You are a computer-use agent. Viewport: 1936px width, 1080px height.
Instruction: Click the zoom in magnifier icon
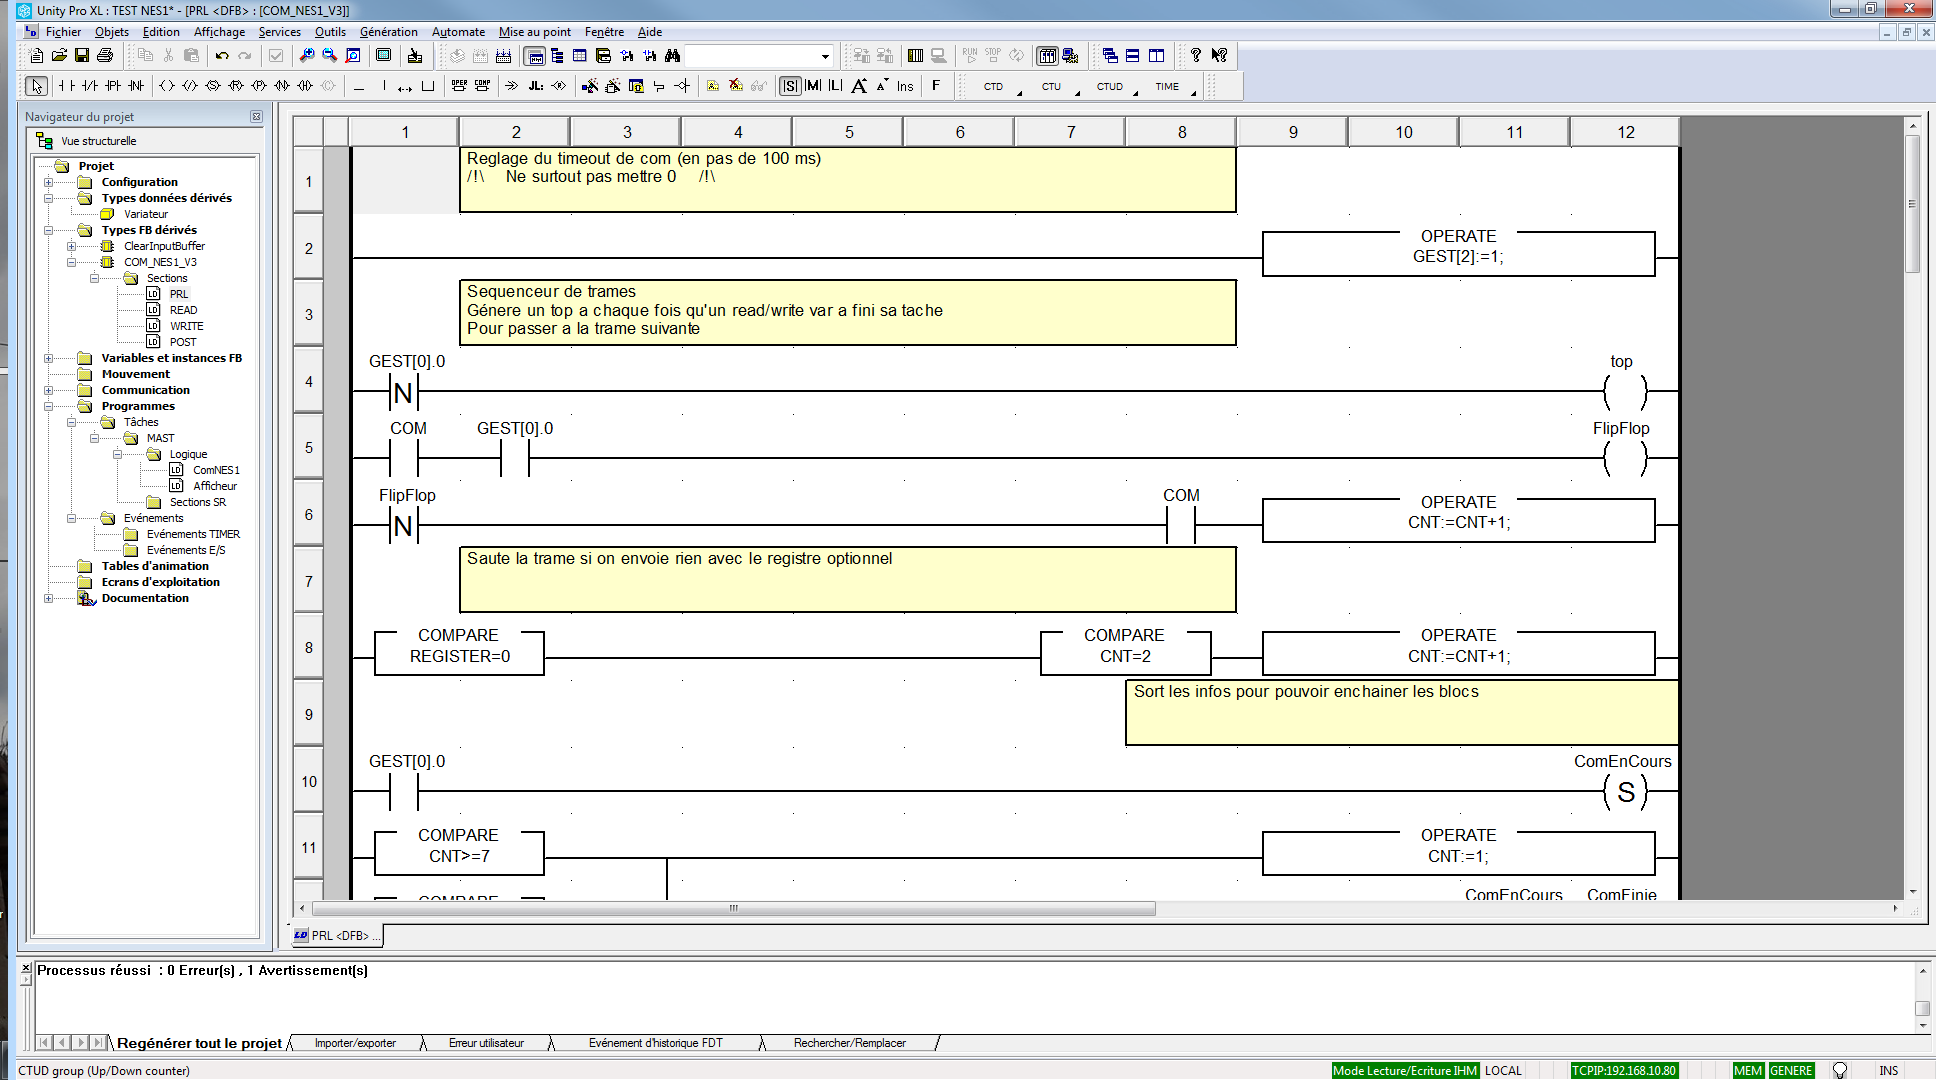pos(307,56)
